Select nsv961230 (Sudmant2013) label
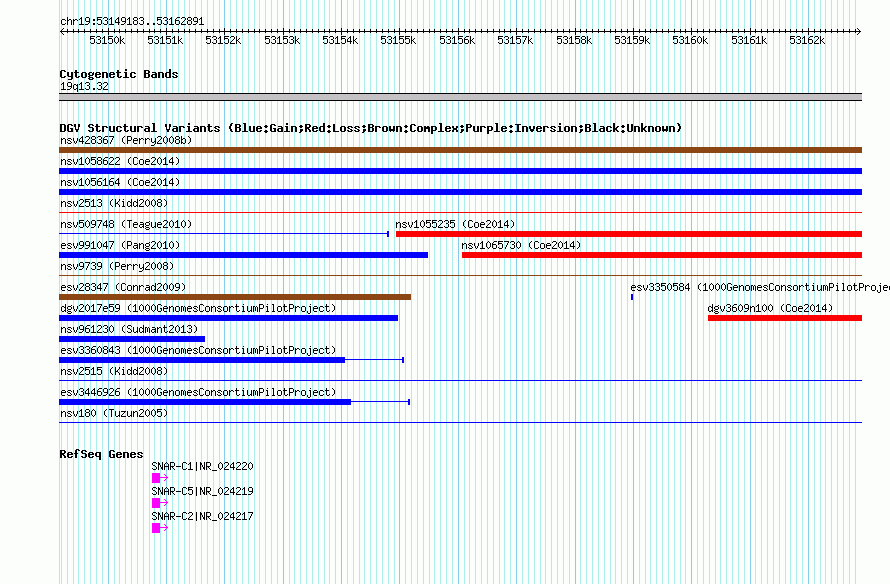The image size is (890, 584). [x=129, y=329]
